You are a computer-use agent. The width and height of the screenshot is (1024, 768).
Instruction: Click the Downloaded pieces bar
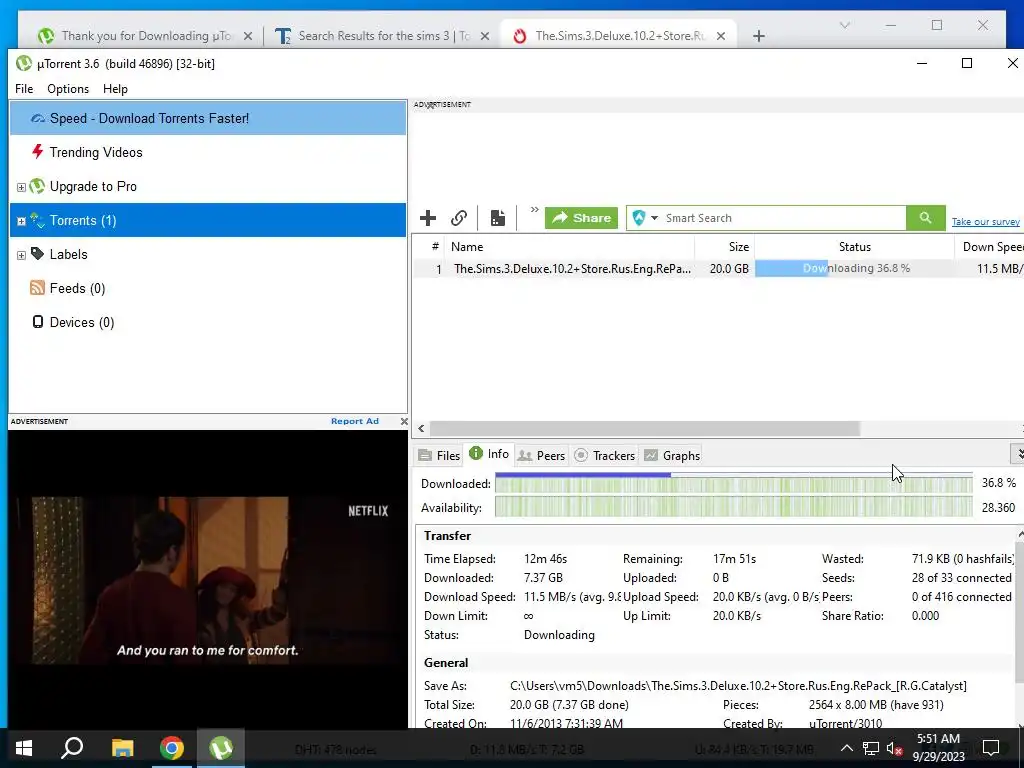(733, 484)
